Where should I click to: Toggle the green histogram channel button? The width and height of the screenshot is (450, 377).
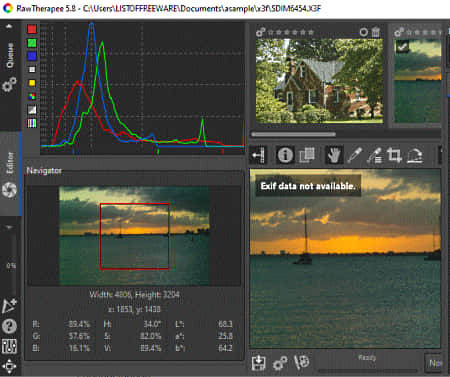[x=32, y=43]
